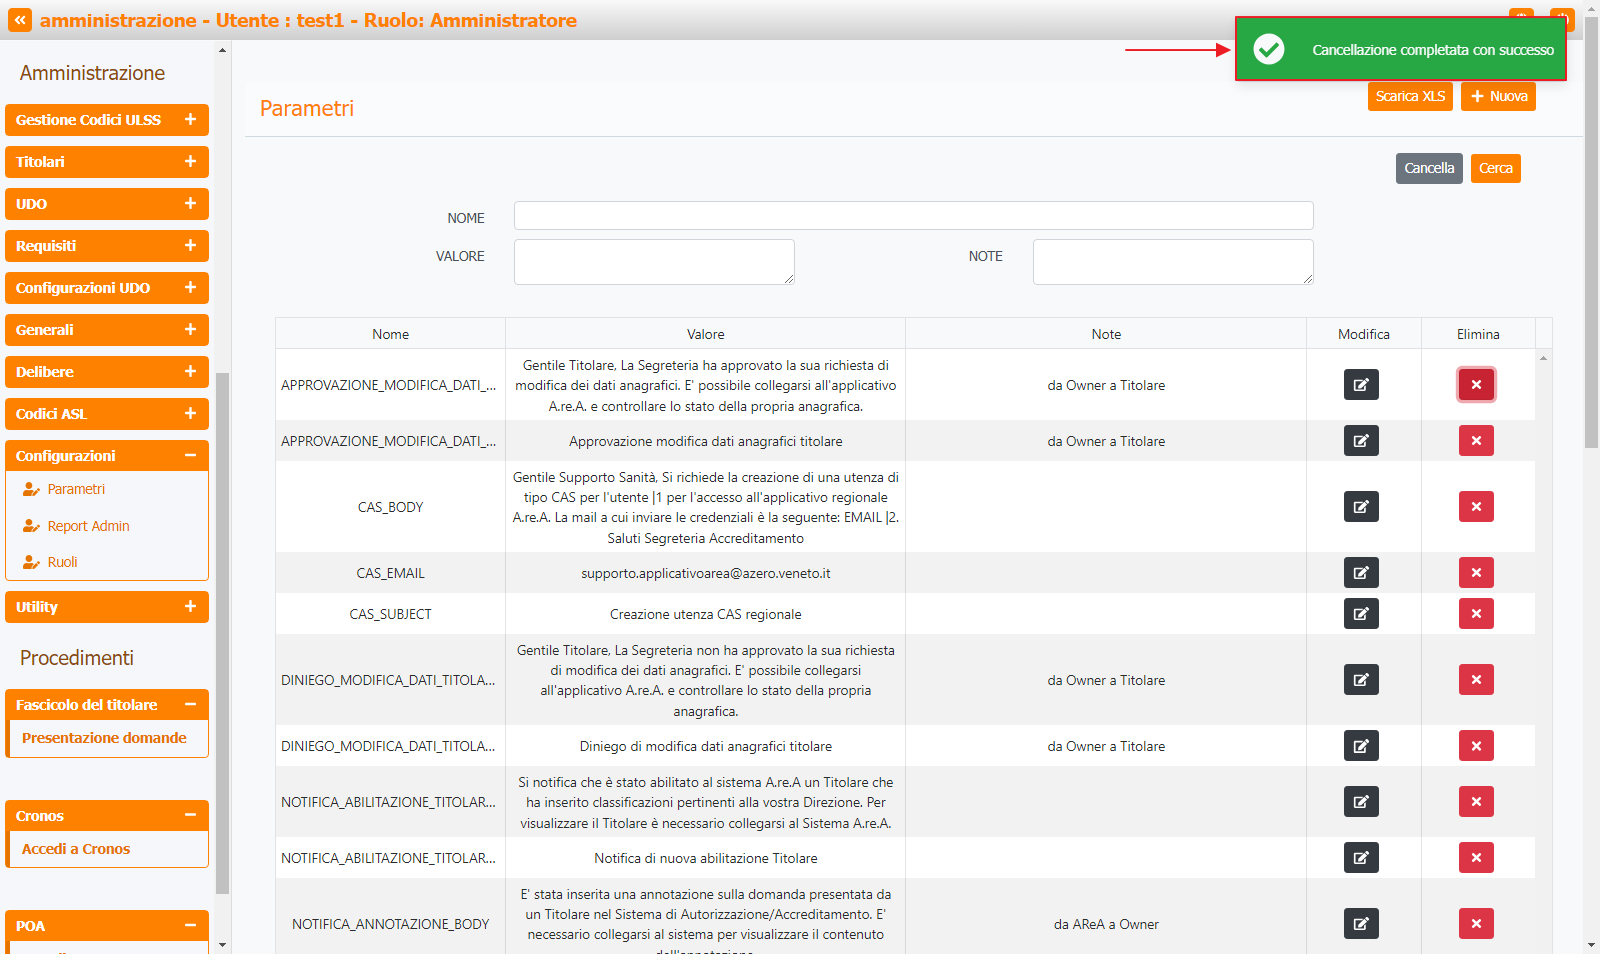Expand the Utility sidebar section
Screen dimensions: 1600x954
tap(190, 607)
